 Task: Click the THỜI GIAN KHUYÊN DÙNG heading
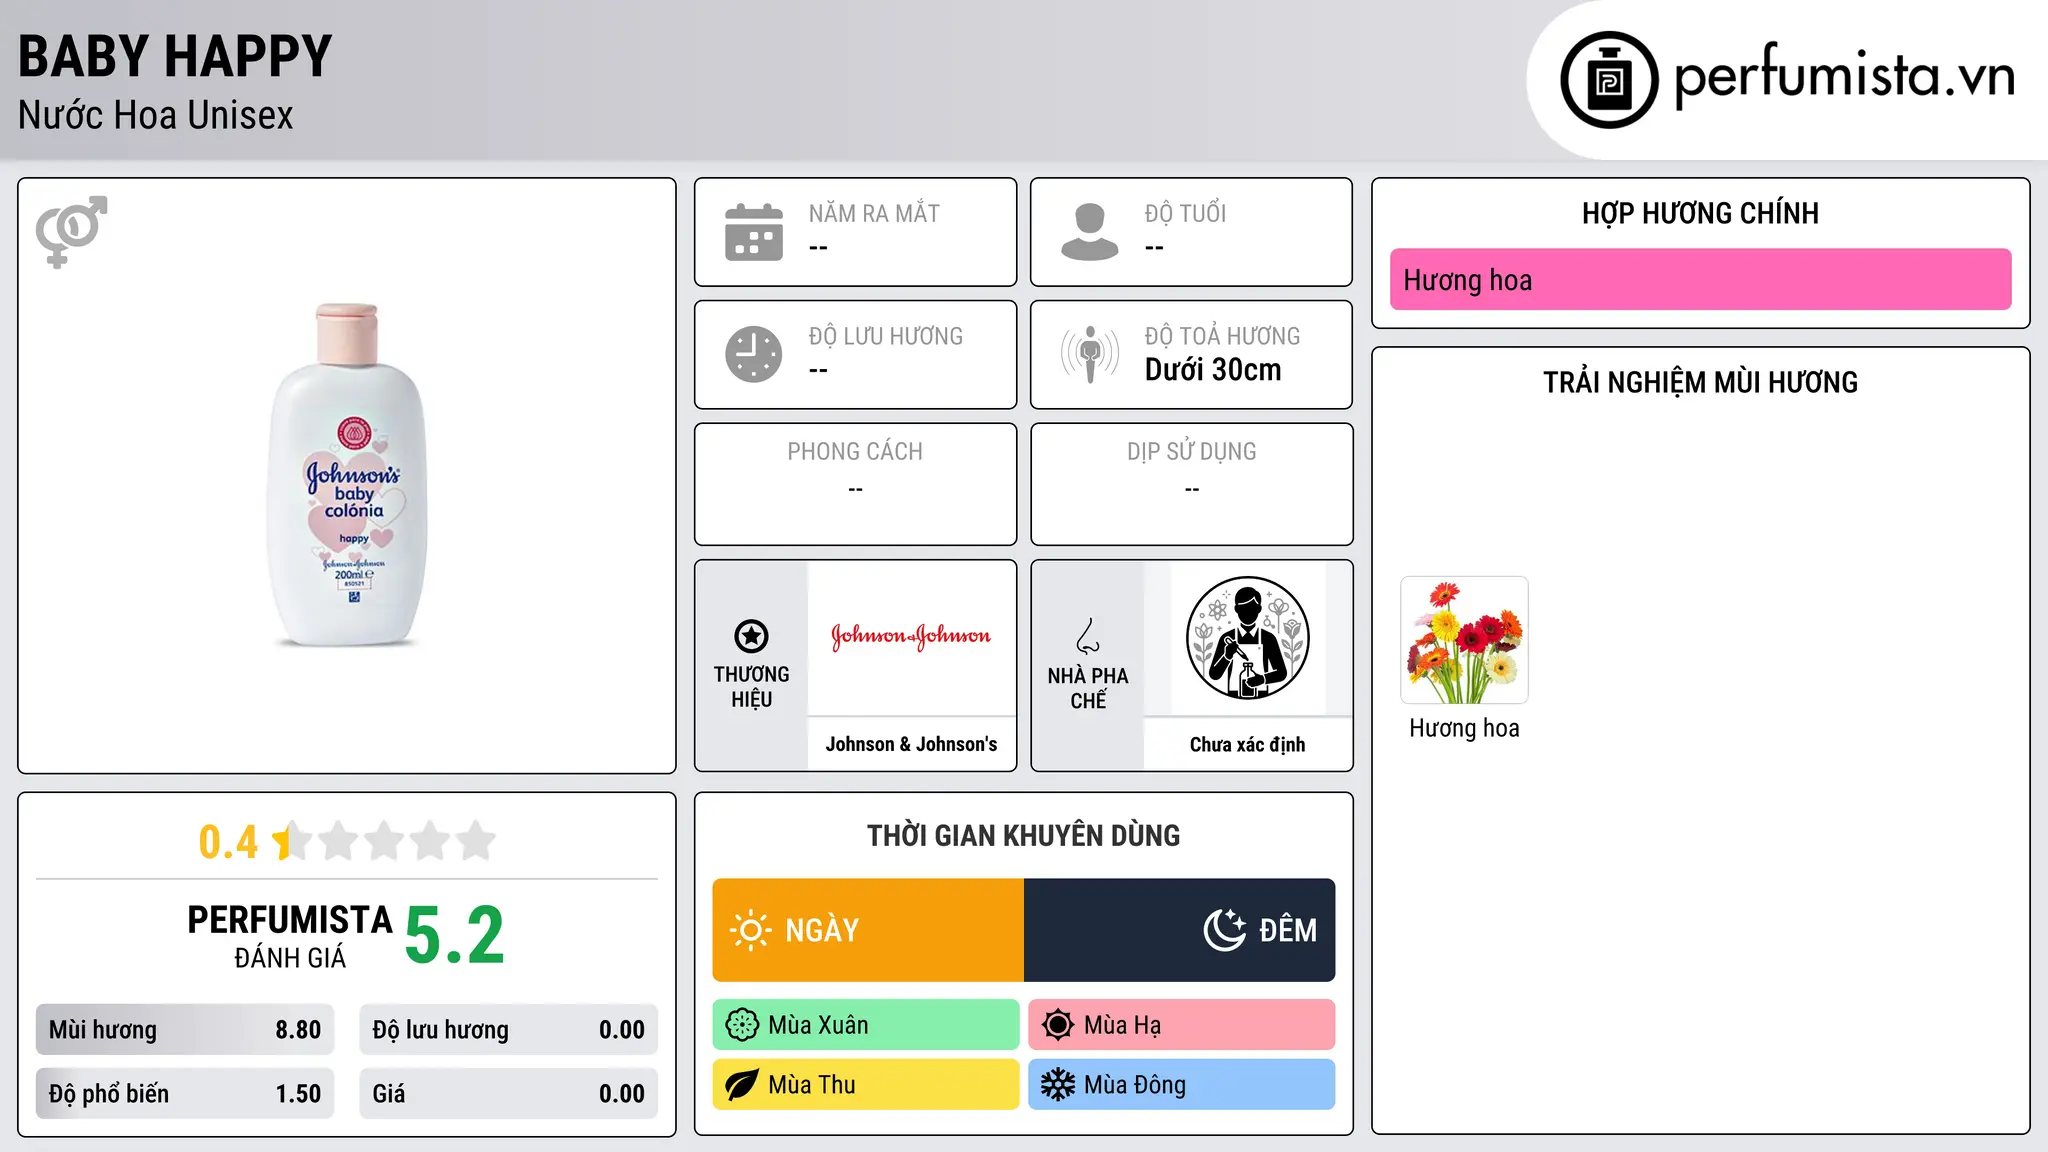coord(1023,836)
